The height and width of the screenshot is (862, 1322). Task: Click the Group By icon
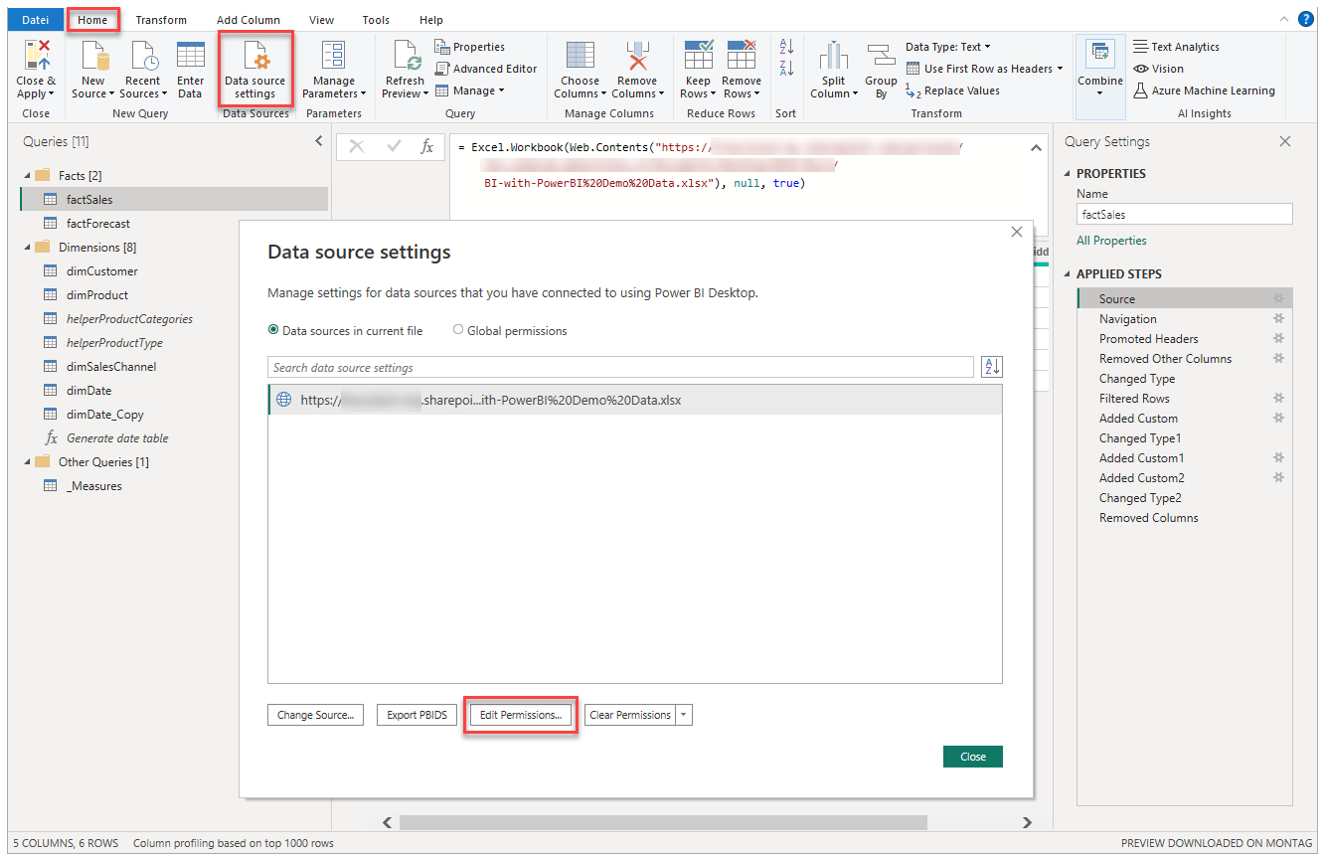click(x=880, y=56)
